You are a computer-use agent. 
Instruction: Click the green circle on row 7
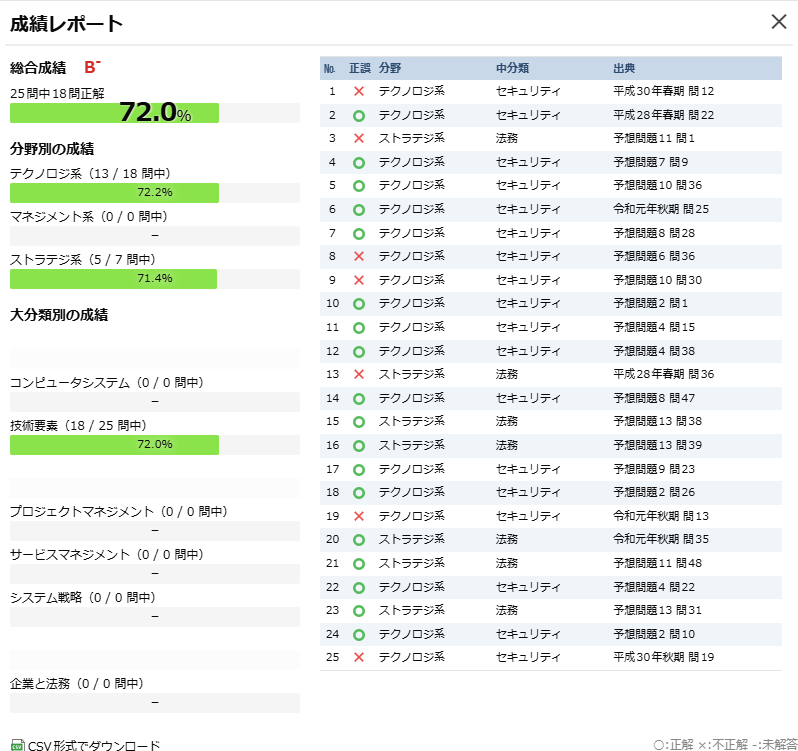359,234
